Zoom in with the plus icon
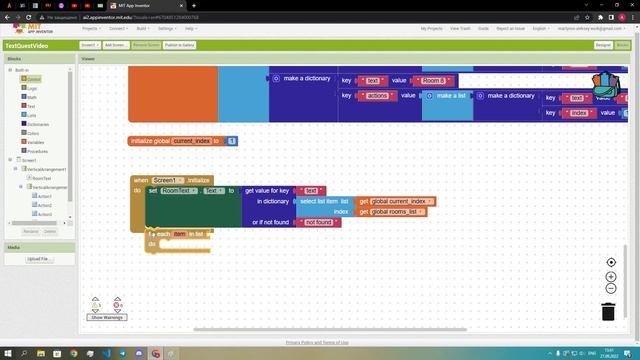This screenshot has width=640, height=360. coord(611,277)
